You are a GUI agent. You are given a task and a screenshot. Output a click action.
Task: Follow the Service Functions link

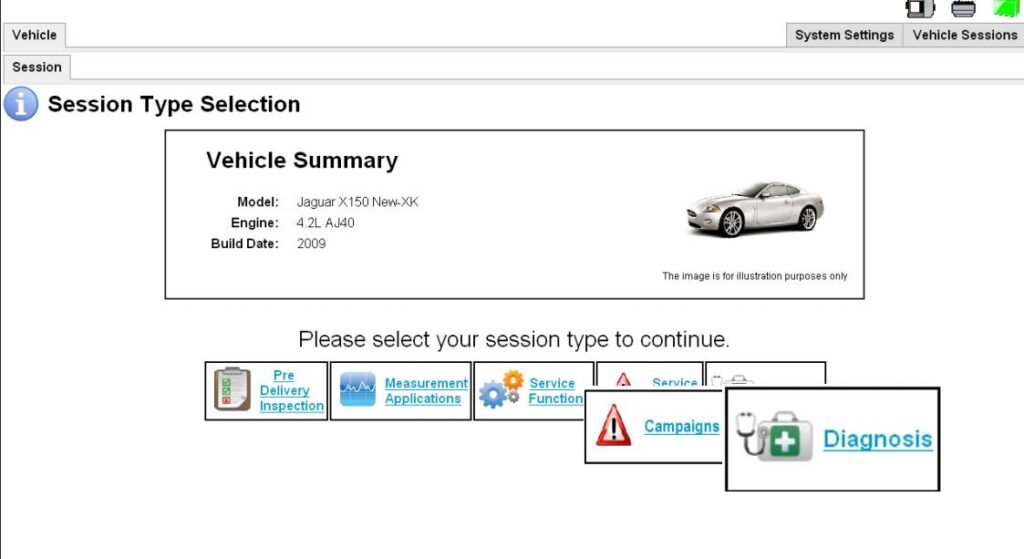[554, 391]
